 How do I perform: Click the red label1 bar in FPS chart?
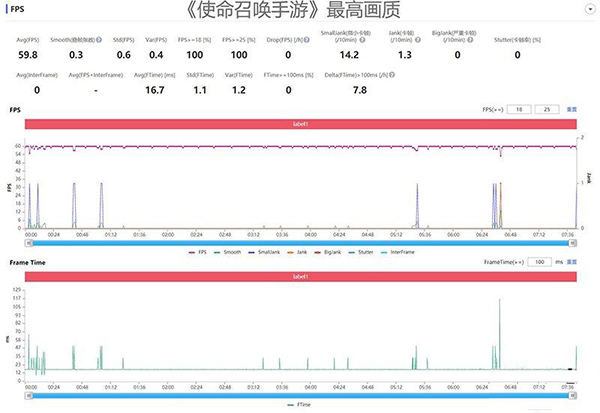(x=300, y=123)
